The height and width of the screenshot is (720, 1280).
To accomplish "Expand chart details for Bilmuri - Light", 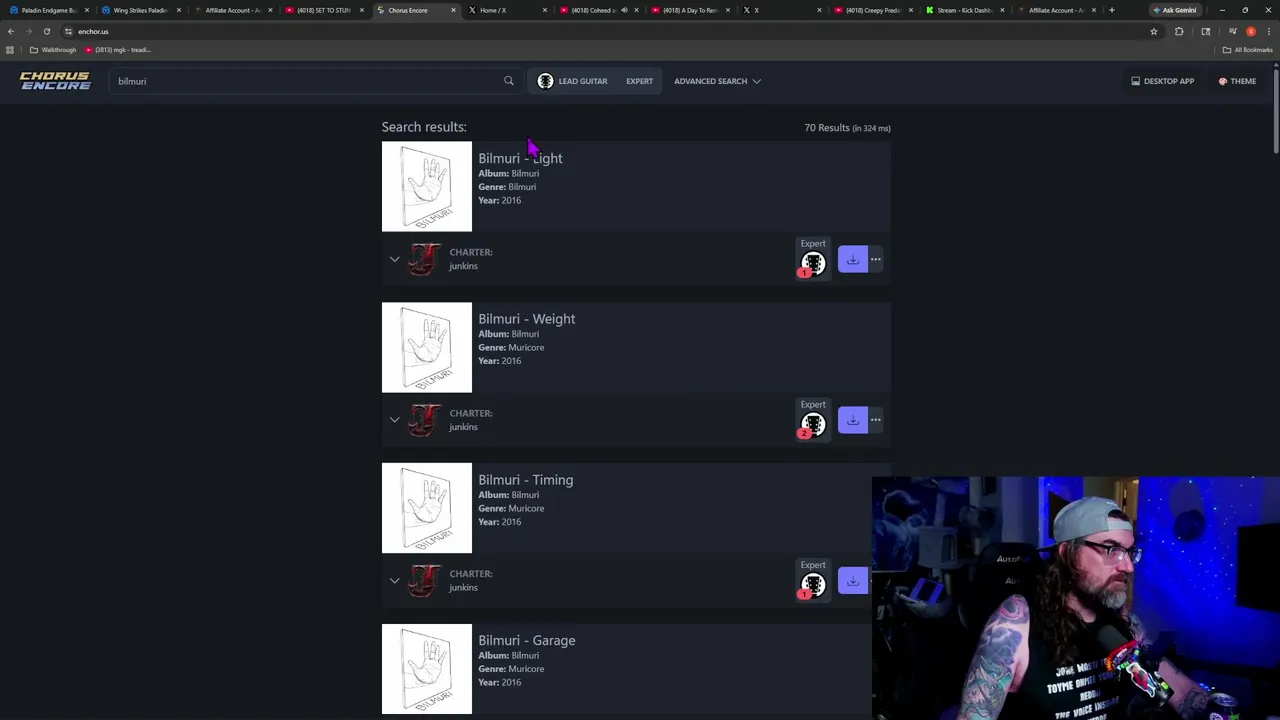I will (394, 260).
